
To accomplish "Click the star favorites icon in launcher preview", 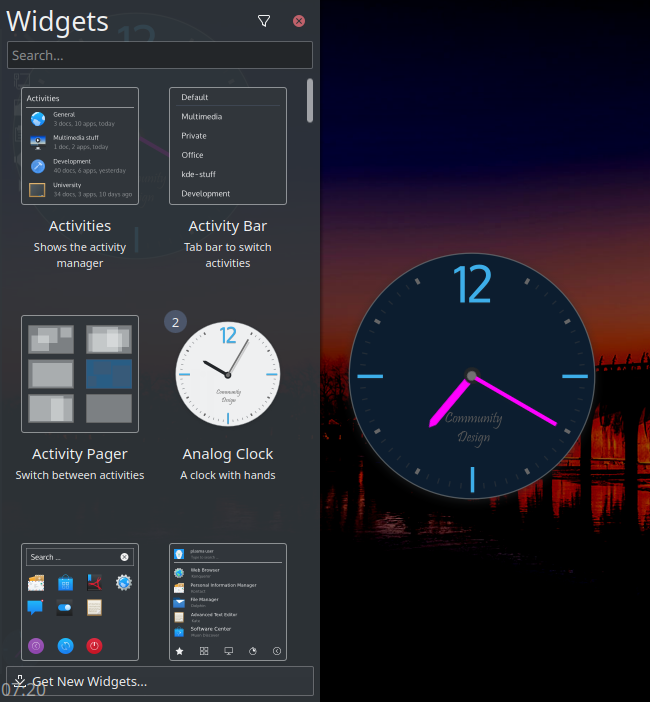I will (x=179, y=651).
